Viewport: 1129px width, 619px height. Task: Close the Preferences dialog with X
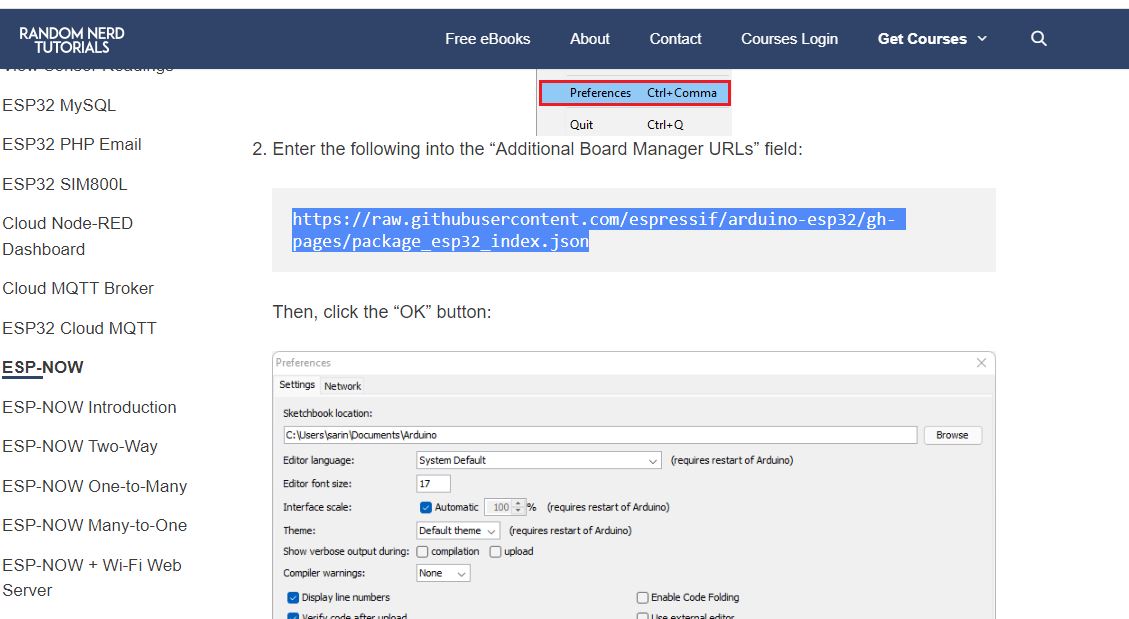(x=981, y=363)
